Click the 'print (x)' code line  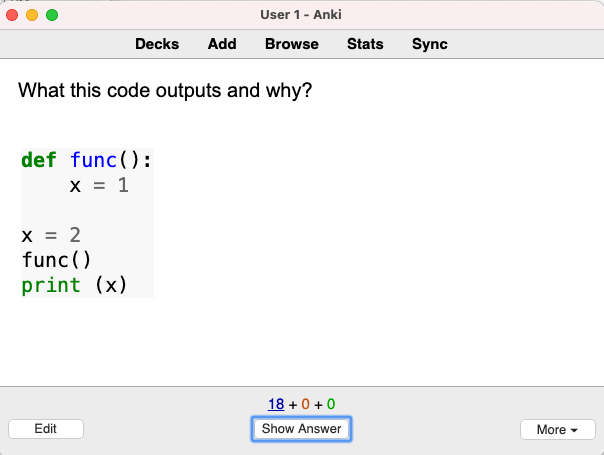click(x=74, y=285)
